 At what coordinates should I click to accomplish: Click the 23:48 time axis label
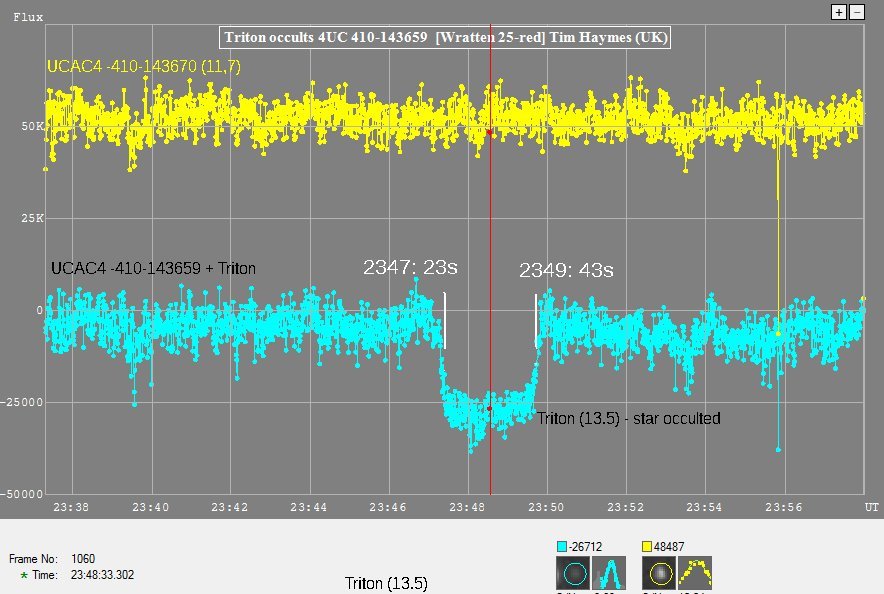467,507
